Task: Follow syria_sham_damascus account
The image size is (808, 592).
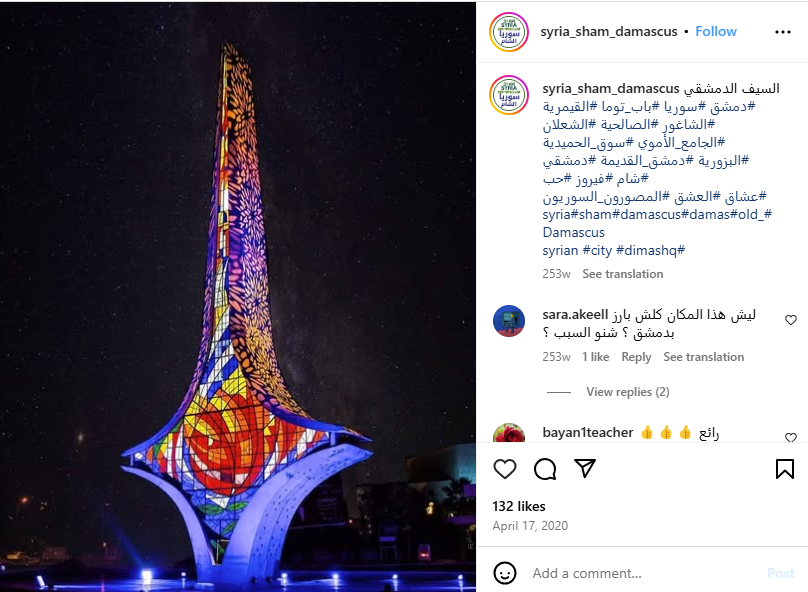Action: (x=716, y=31)
